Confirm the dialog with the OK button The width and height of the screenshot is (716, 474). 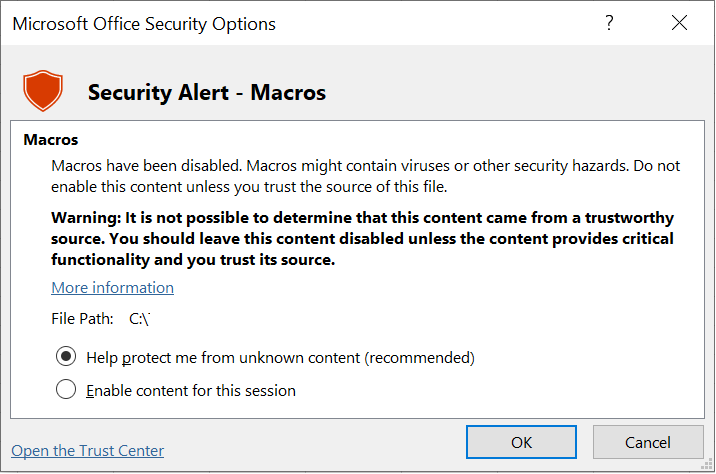coord(521,442)
